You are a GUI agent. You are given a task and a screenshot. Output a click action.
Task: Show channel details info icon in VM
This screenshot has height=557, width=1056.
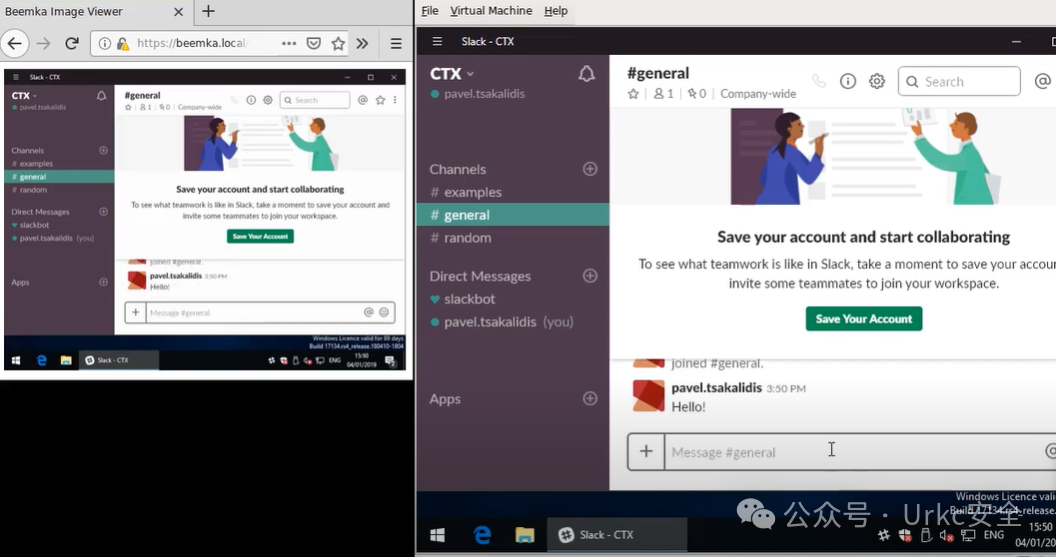(x=848, y=81)
